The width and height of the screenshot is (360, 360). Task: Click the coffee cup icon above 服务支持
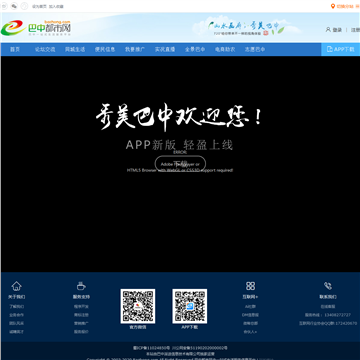pos(81,286)
